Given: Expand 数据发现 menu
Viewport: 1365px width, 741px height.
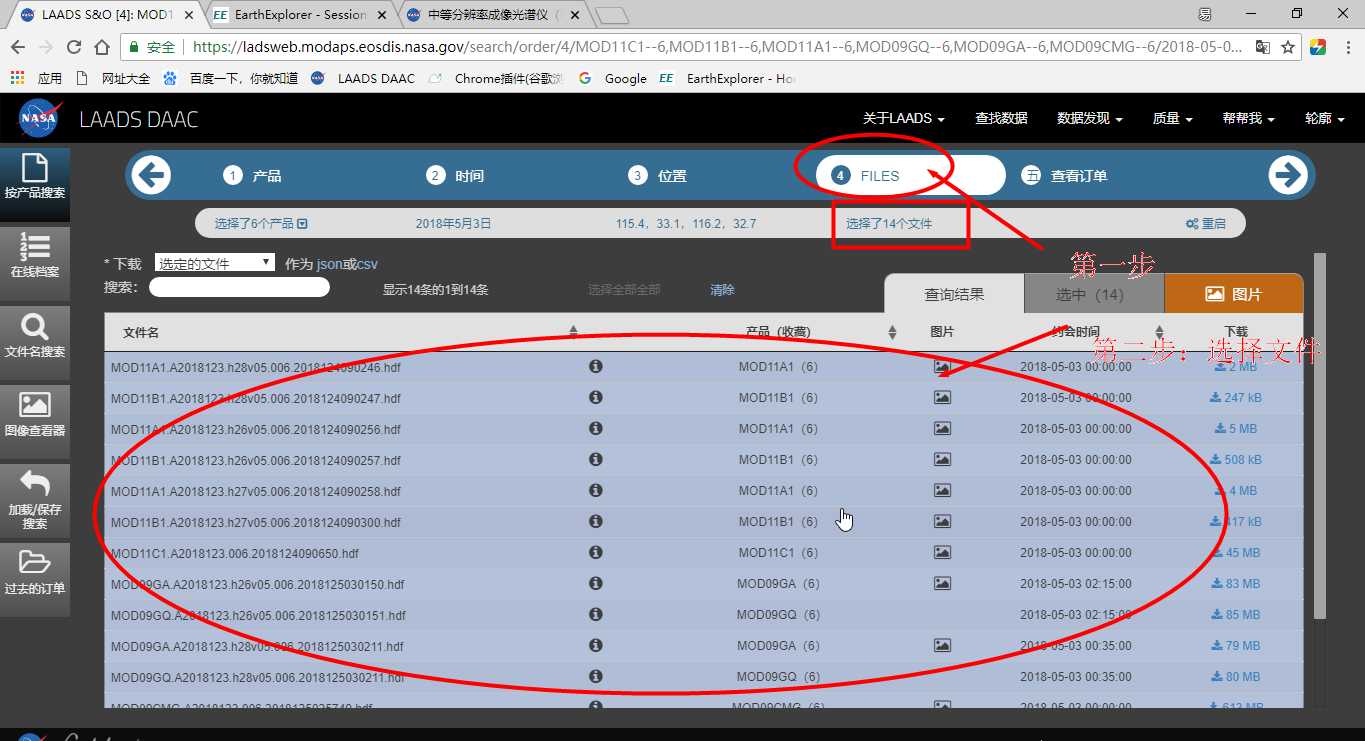Looking at the screenshot, I should (1090, 118).
